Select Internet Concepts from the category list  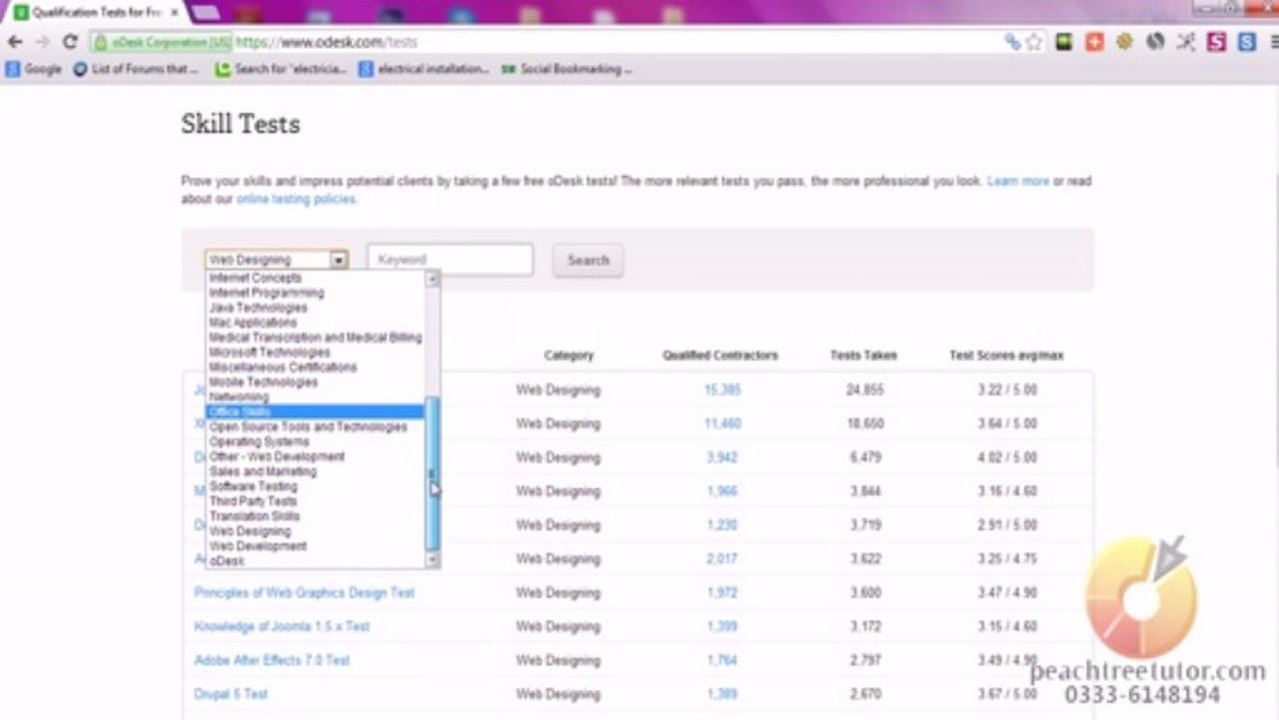255,278
